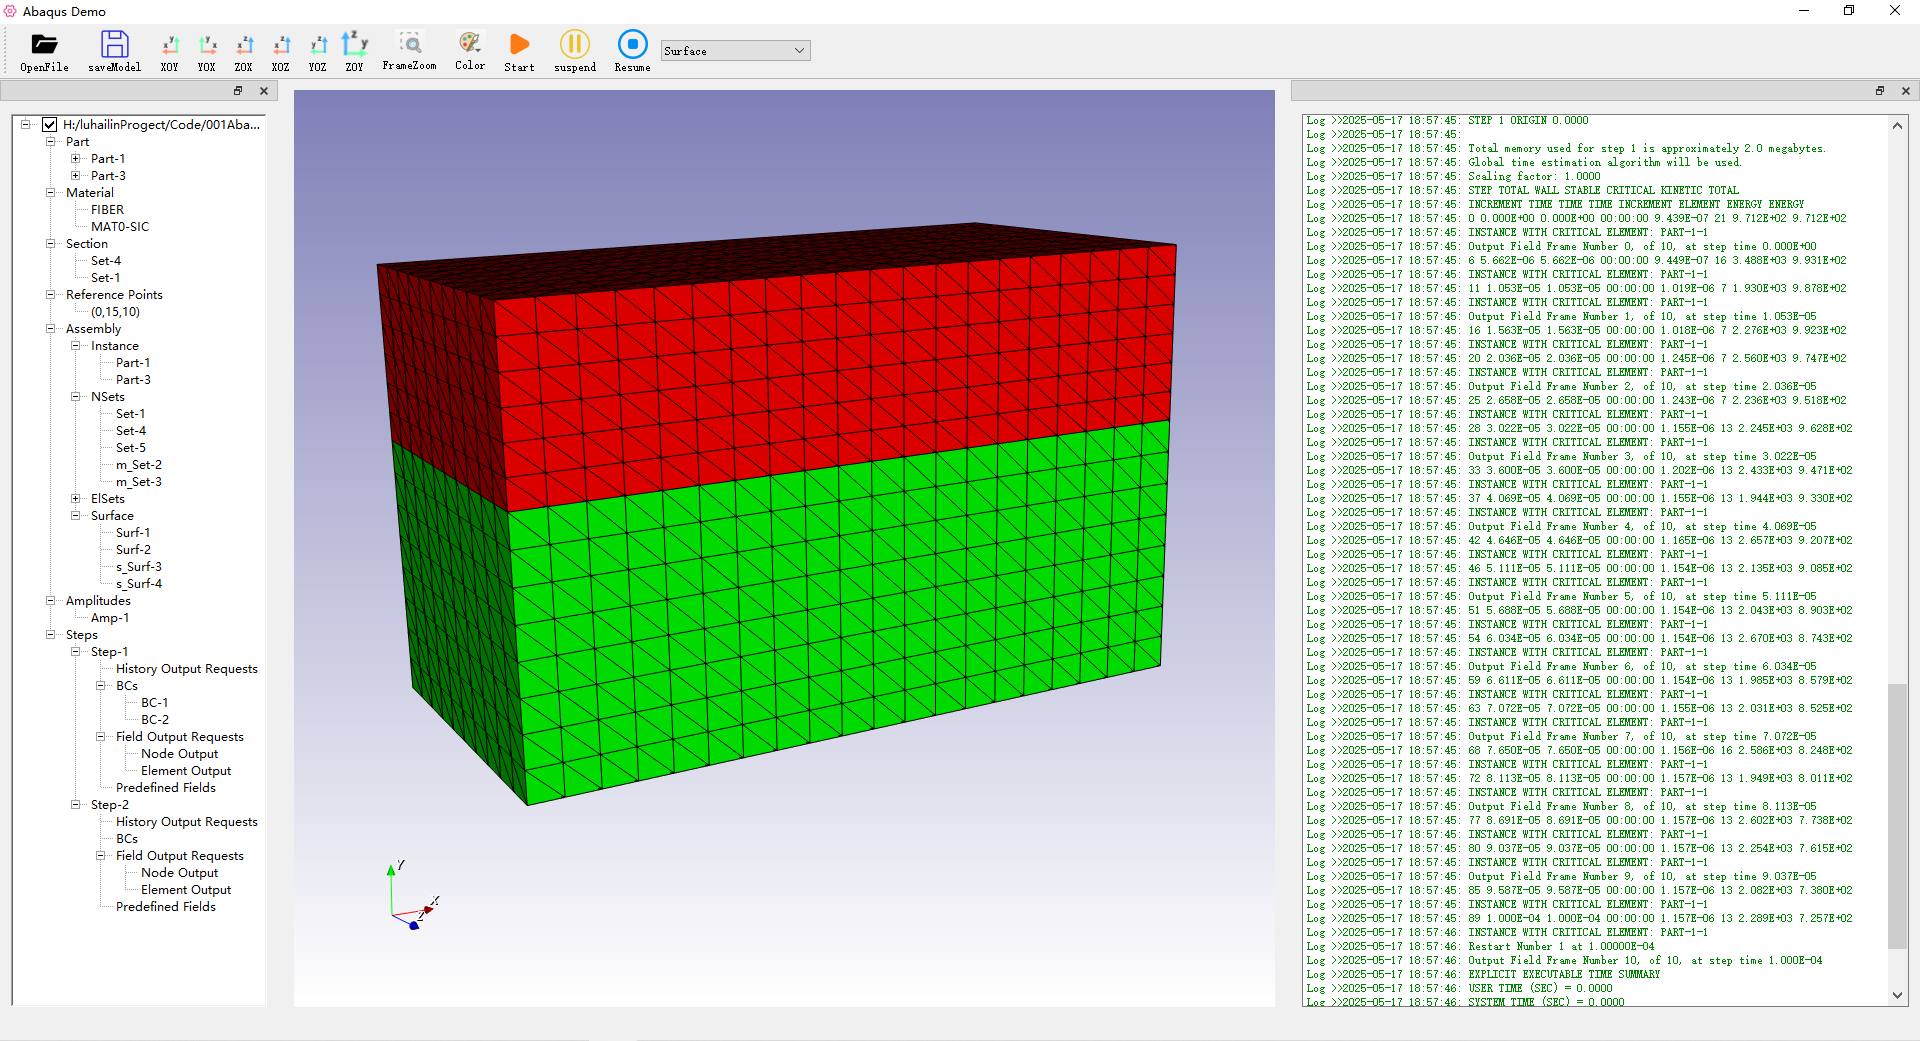1920x1041 pixels.
Task: Click the log scrollbar down arrow
Action: pos(1897,995)
